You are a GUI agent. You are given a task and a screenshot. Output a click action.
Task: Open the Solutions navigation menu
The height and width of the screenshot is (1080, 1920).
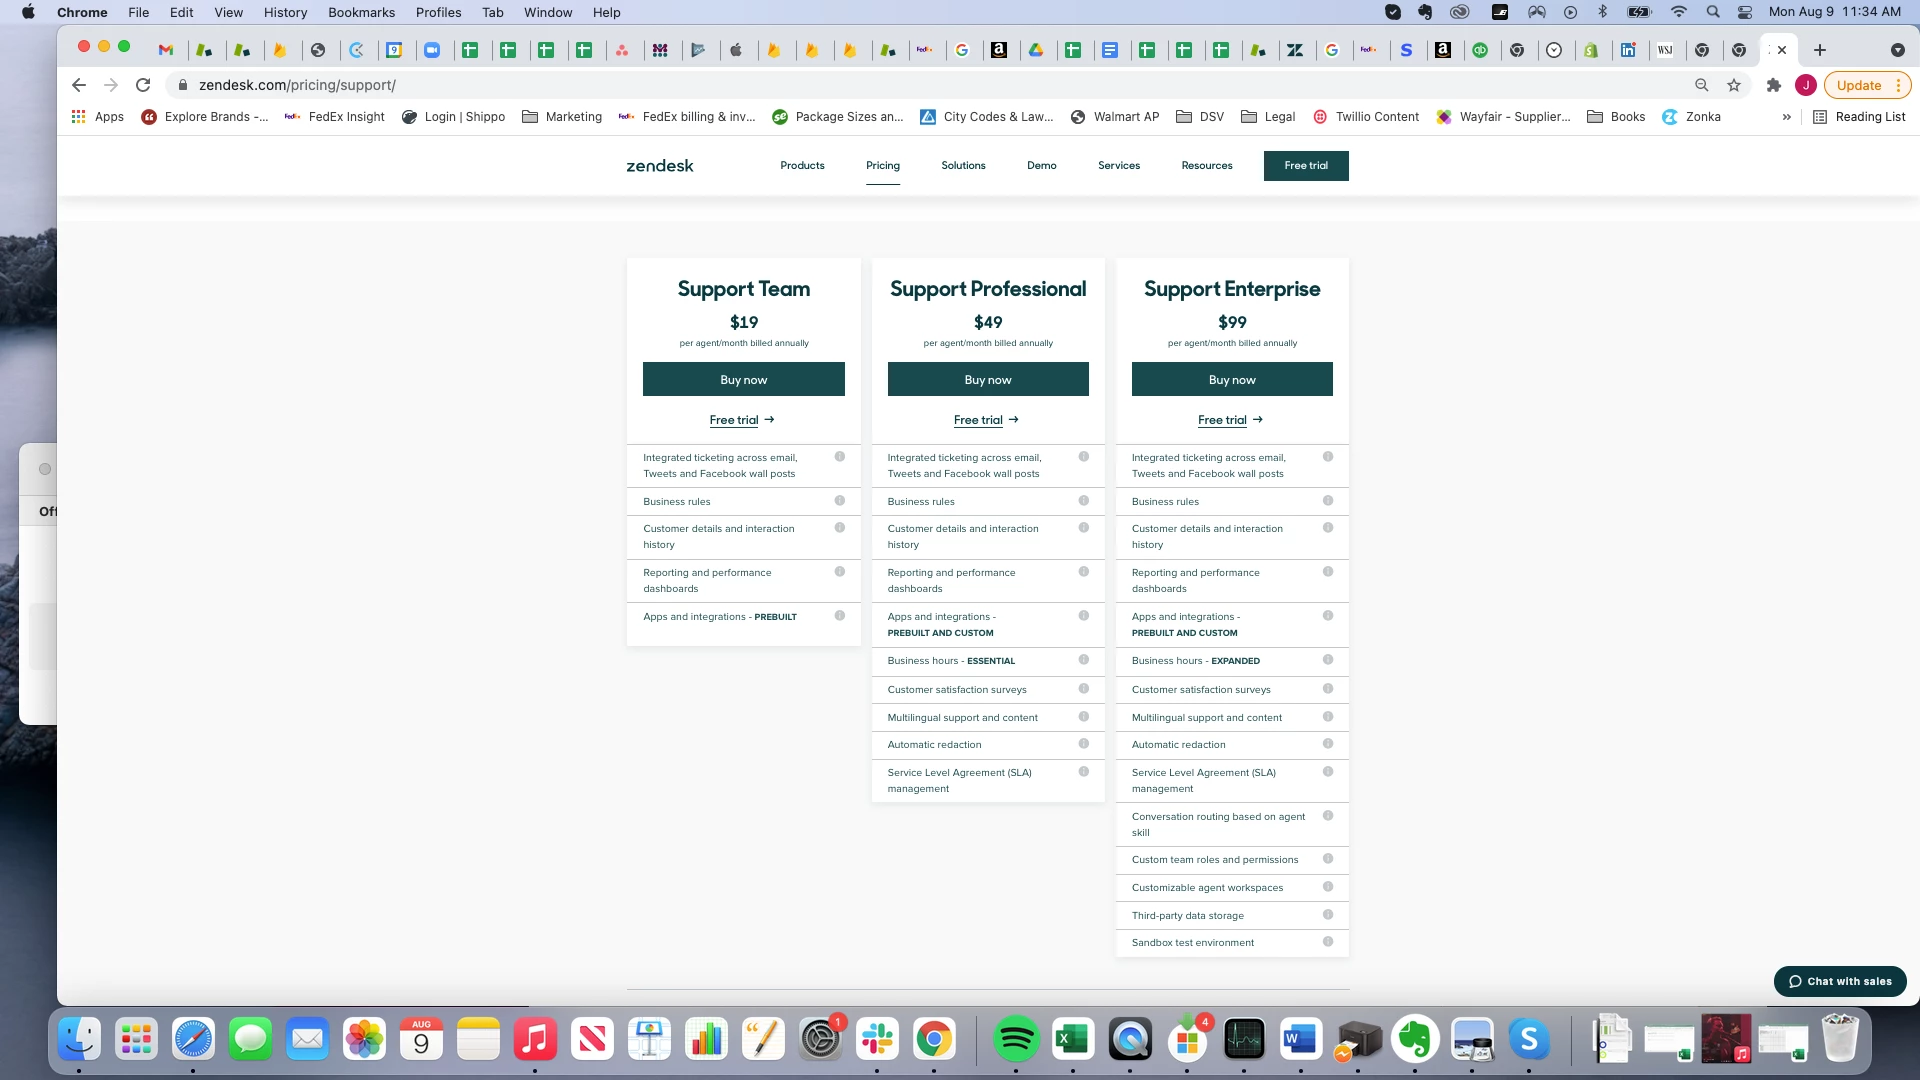962,166
